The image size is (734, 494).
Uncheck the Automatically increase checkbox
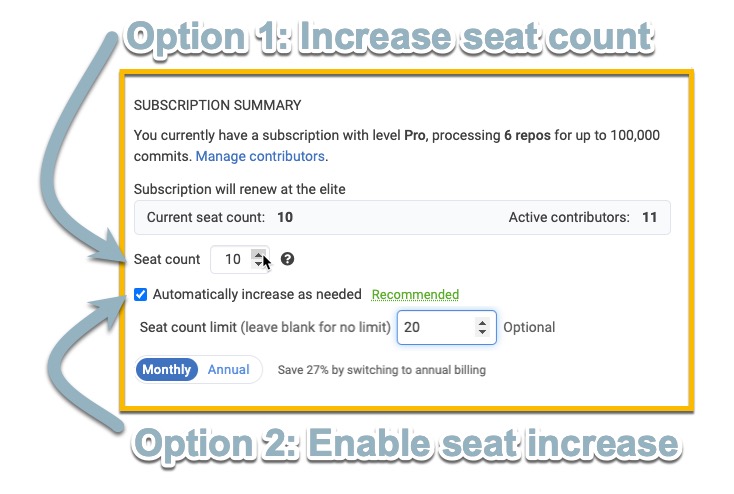pyautogui.click(x=141, y=295)
